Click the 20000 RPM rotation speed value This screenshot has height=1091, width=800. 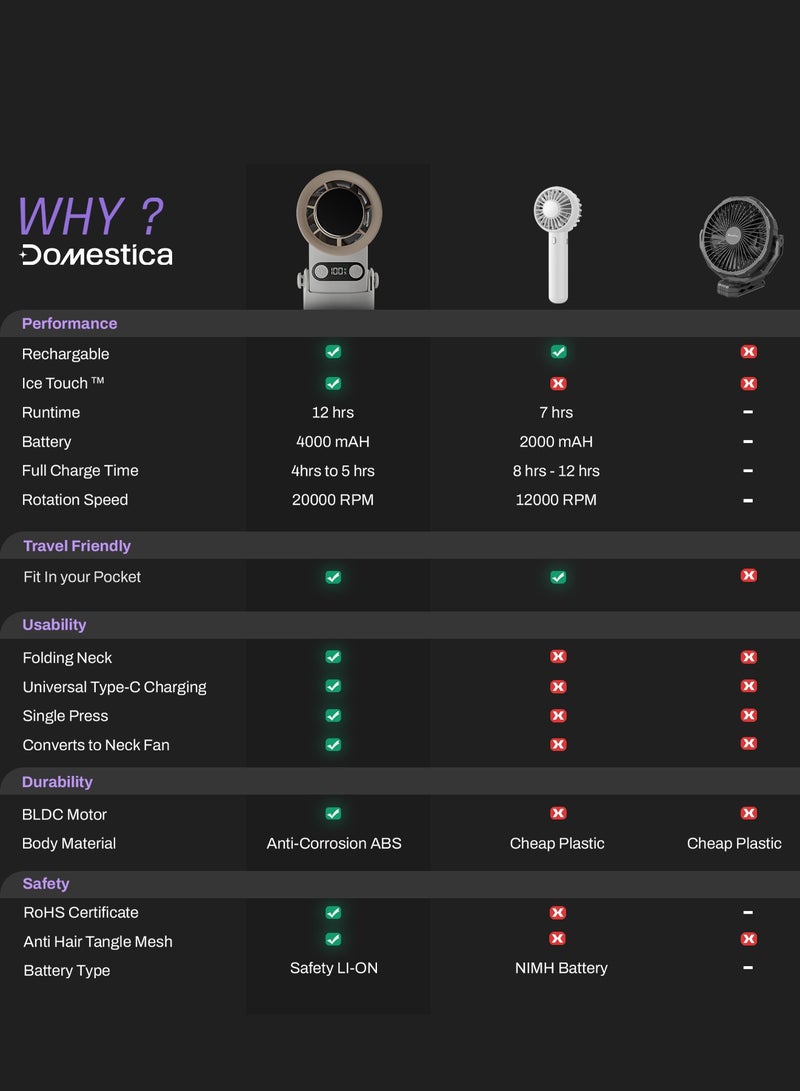[333, 500]
